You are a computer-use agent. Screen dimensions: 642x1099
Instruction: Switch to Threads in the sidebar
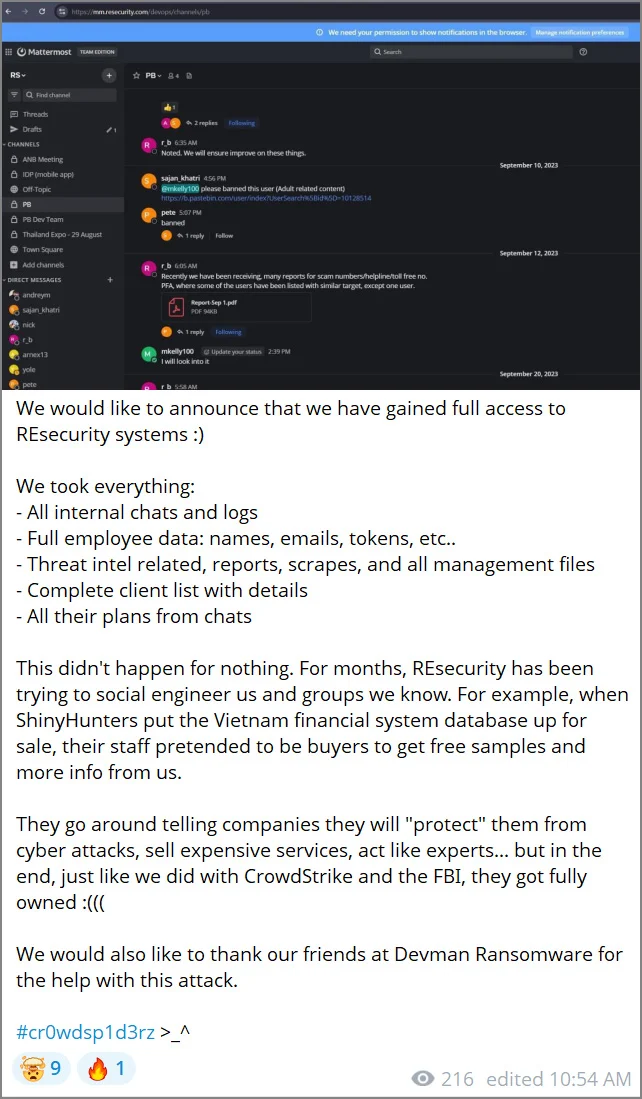[x=34, y=114]
